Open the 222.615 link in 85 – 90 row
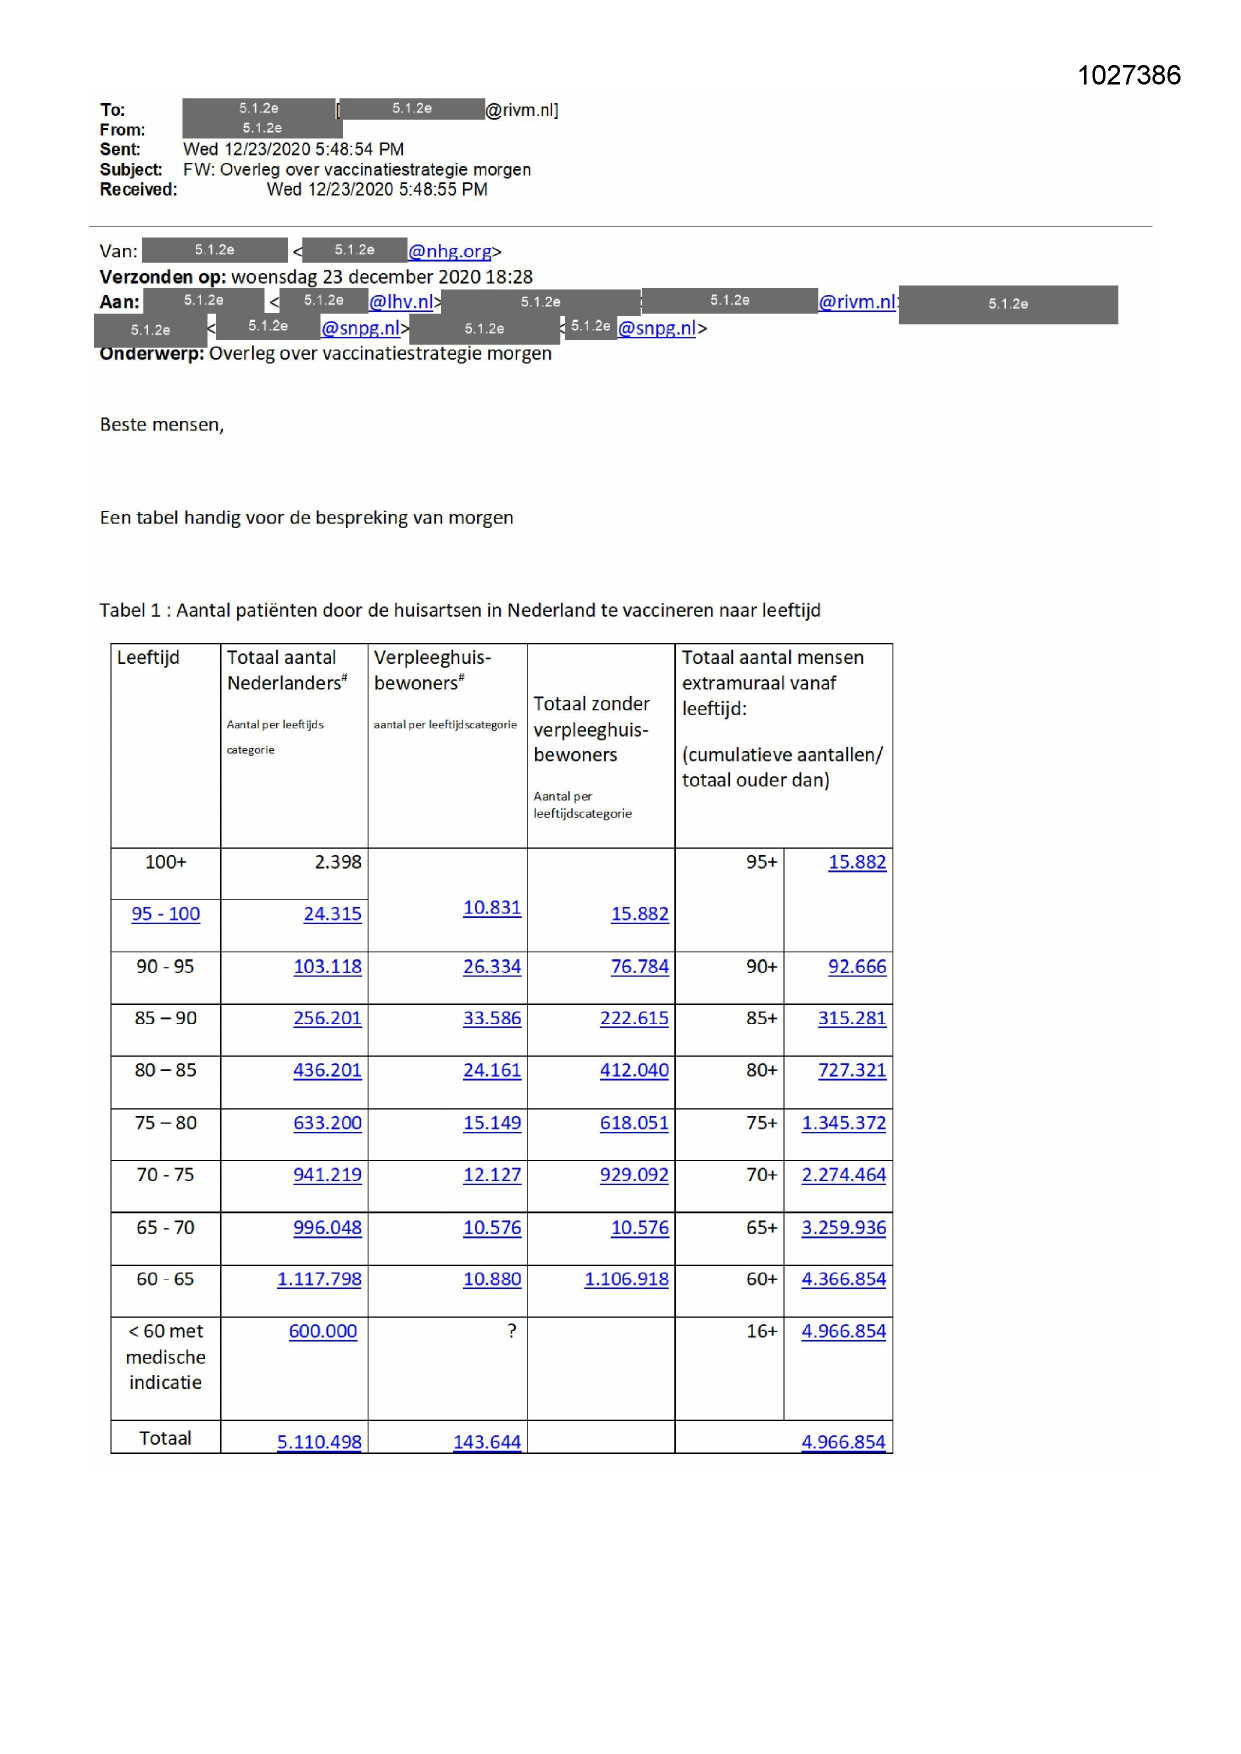The image size is (1241, 1754). click(x=634, y=1018)
